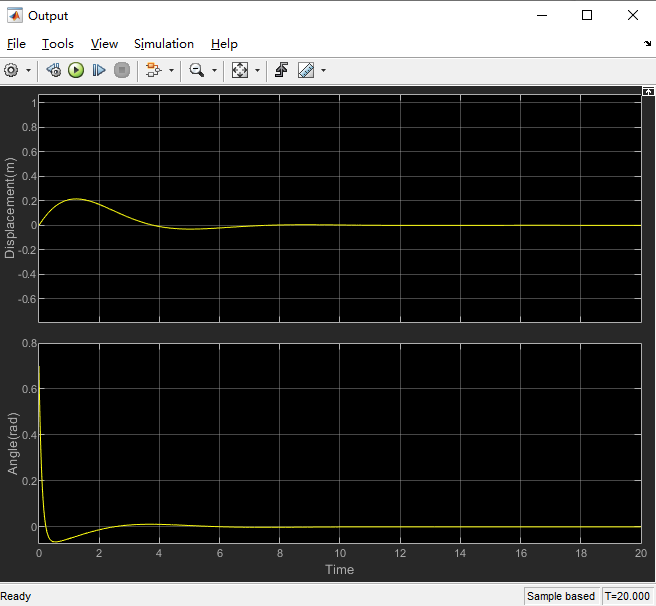The width and height of the screenshot is (656, 606).
Task: Open the scope configuration properties gear
Action: pyautogui.click(x=11, y=70)
